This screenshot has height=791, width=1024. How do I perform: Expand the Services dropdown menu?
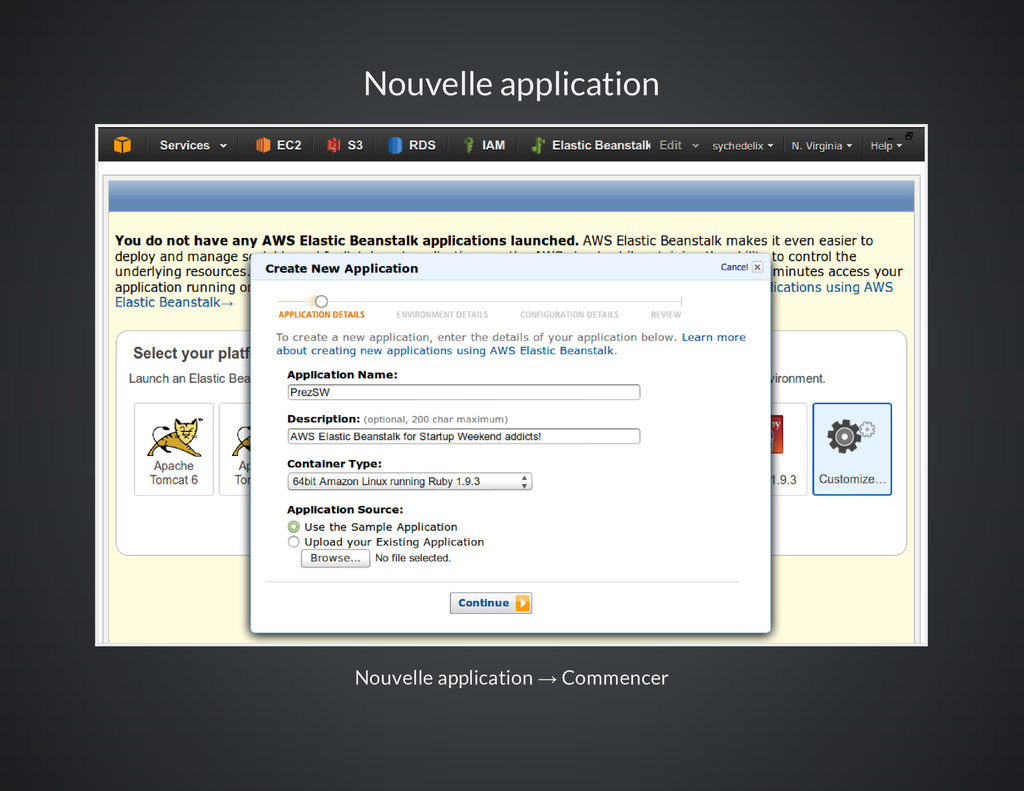tap(193, 145)
